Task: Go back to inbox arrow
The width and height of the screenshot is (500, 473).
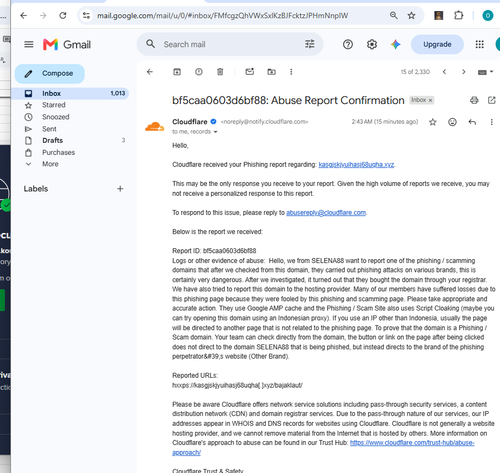Action: pos(150,72)
